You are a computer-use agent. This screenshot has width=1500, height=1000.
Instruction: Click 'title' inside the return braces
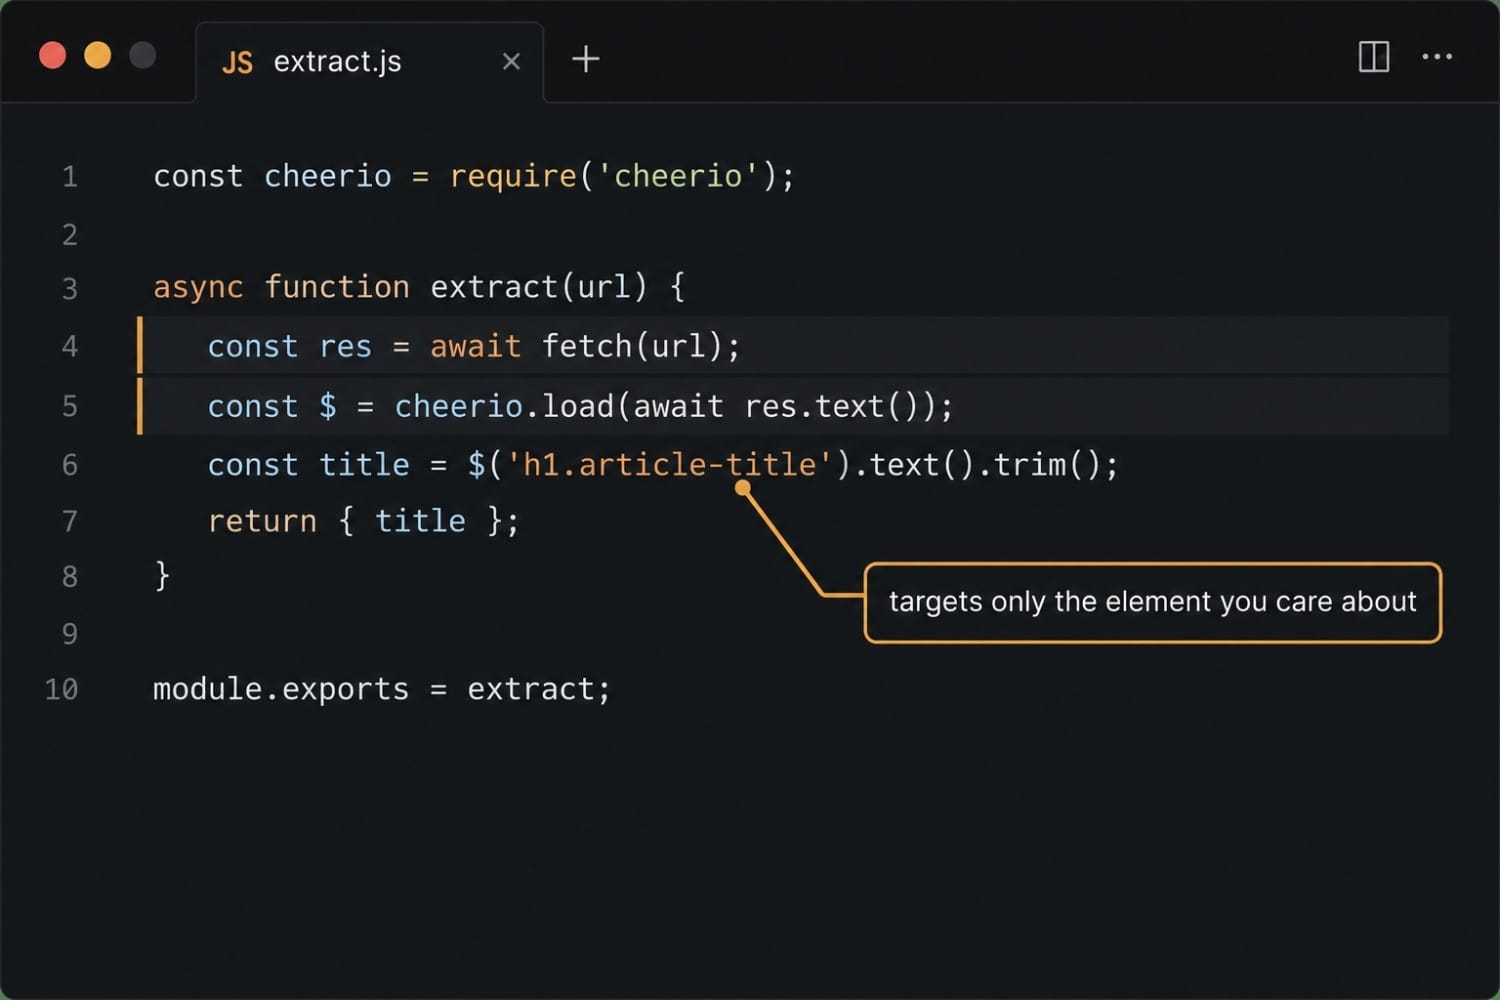click(420, 521)
